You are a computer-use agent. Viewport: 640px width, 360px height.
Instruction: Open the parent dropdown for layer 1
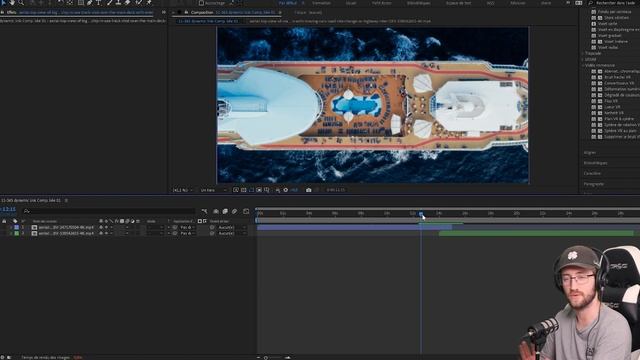[x=231, y=227]
